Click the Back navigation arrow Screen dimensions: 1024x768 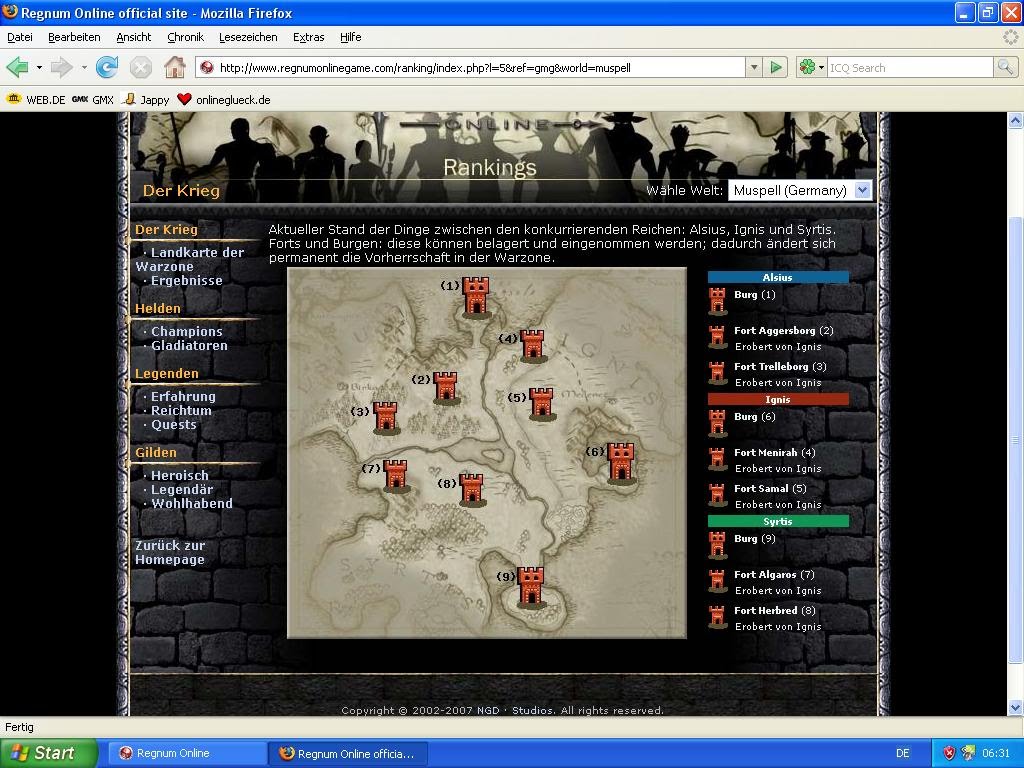coord(17,67)
